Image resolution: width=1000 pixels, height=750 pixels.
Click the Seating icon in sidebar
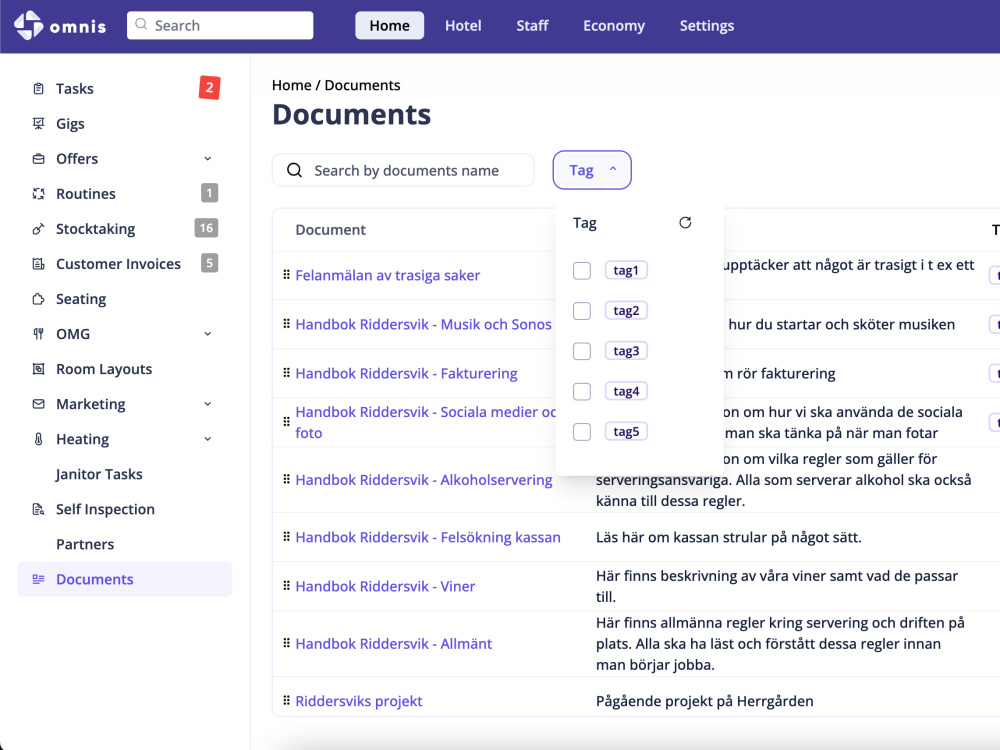click(38, 299)
